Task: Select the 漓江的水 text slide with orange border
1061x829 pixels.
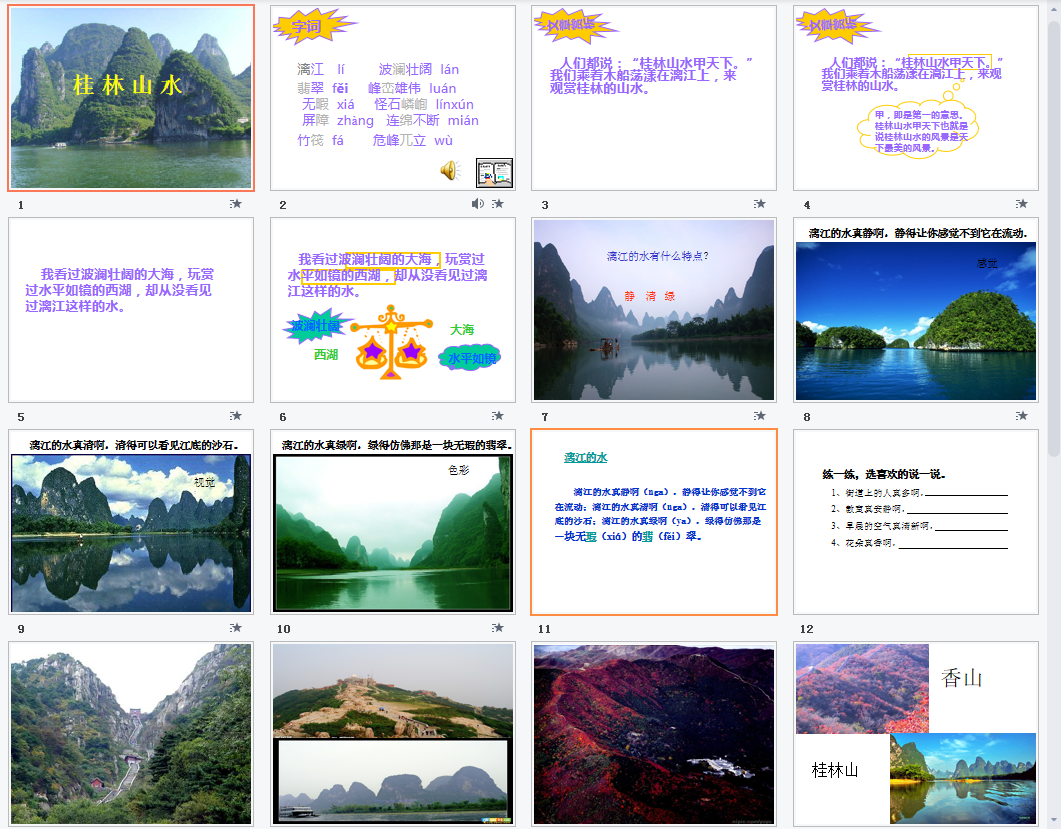Action: pyautogui.click(x=654, y=522)
